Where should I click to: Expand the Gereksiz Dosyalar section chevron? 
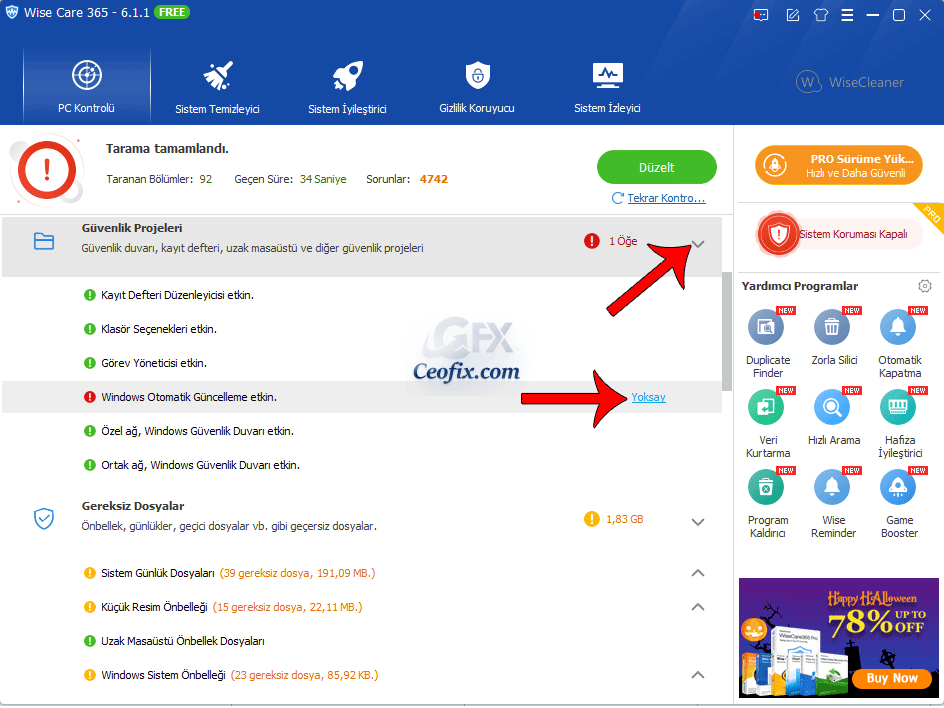[698, 522]
